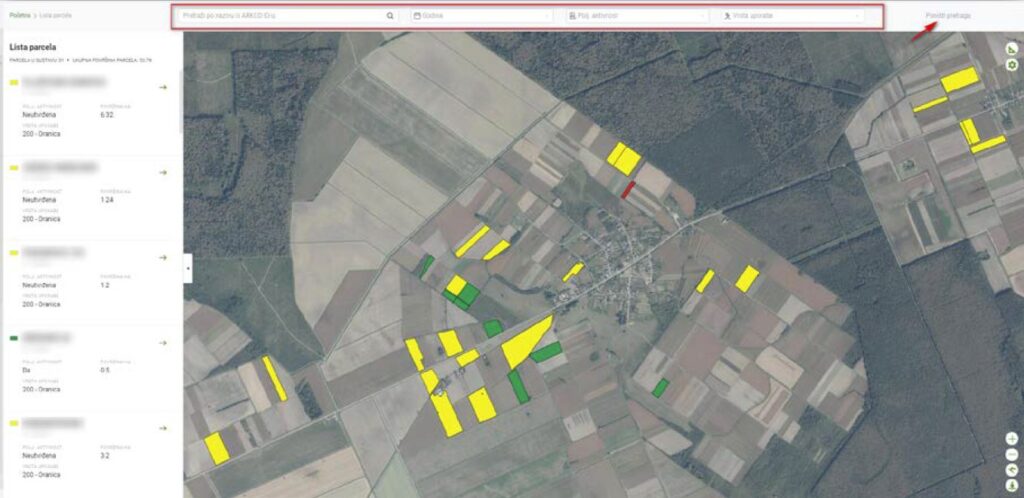Click the search magnifier icon
1024x498 pixels.
[390, 16]
